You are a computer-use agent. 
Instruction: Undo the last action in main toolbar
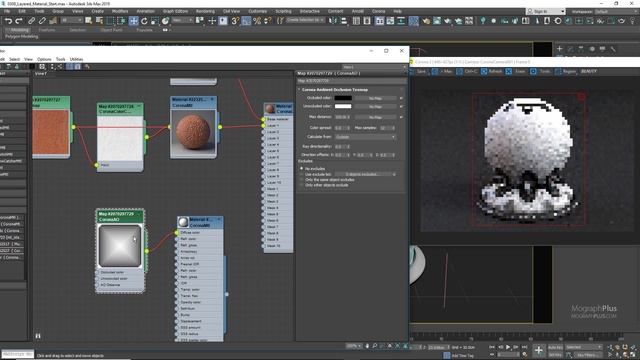[x=8, y=21]
